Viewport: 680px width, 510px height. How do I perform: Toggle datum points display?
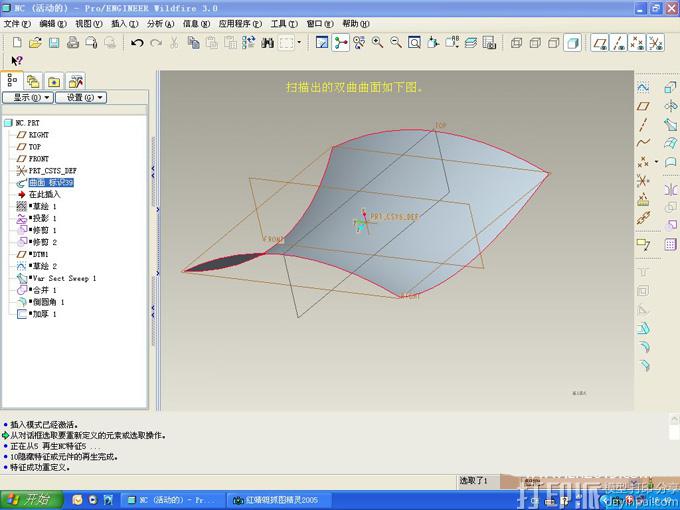click(637, 43)
